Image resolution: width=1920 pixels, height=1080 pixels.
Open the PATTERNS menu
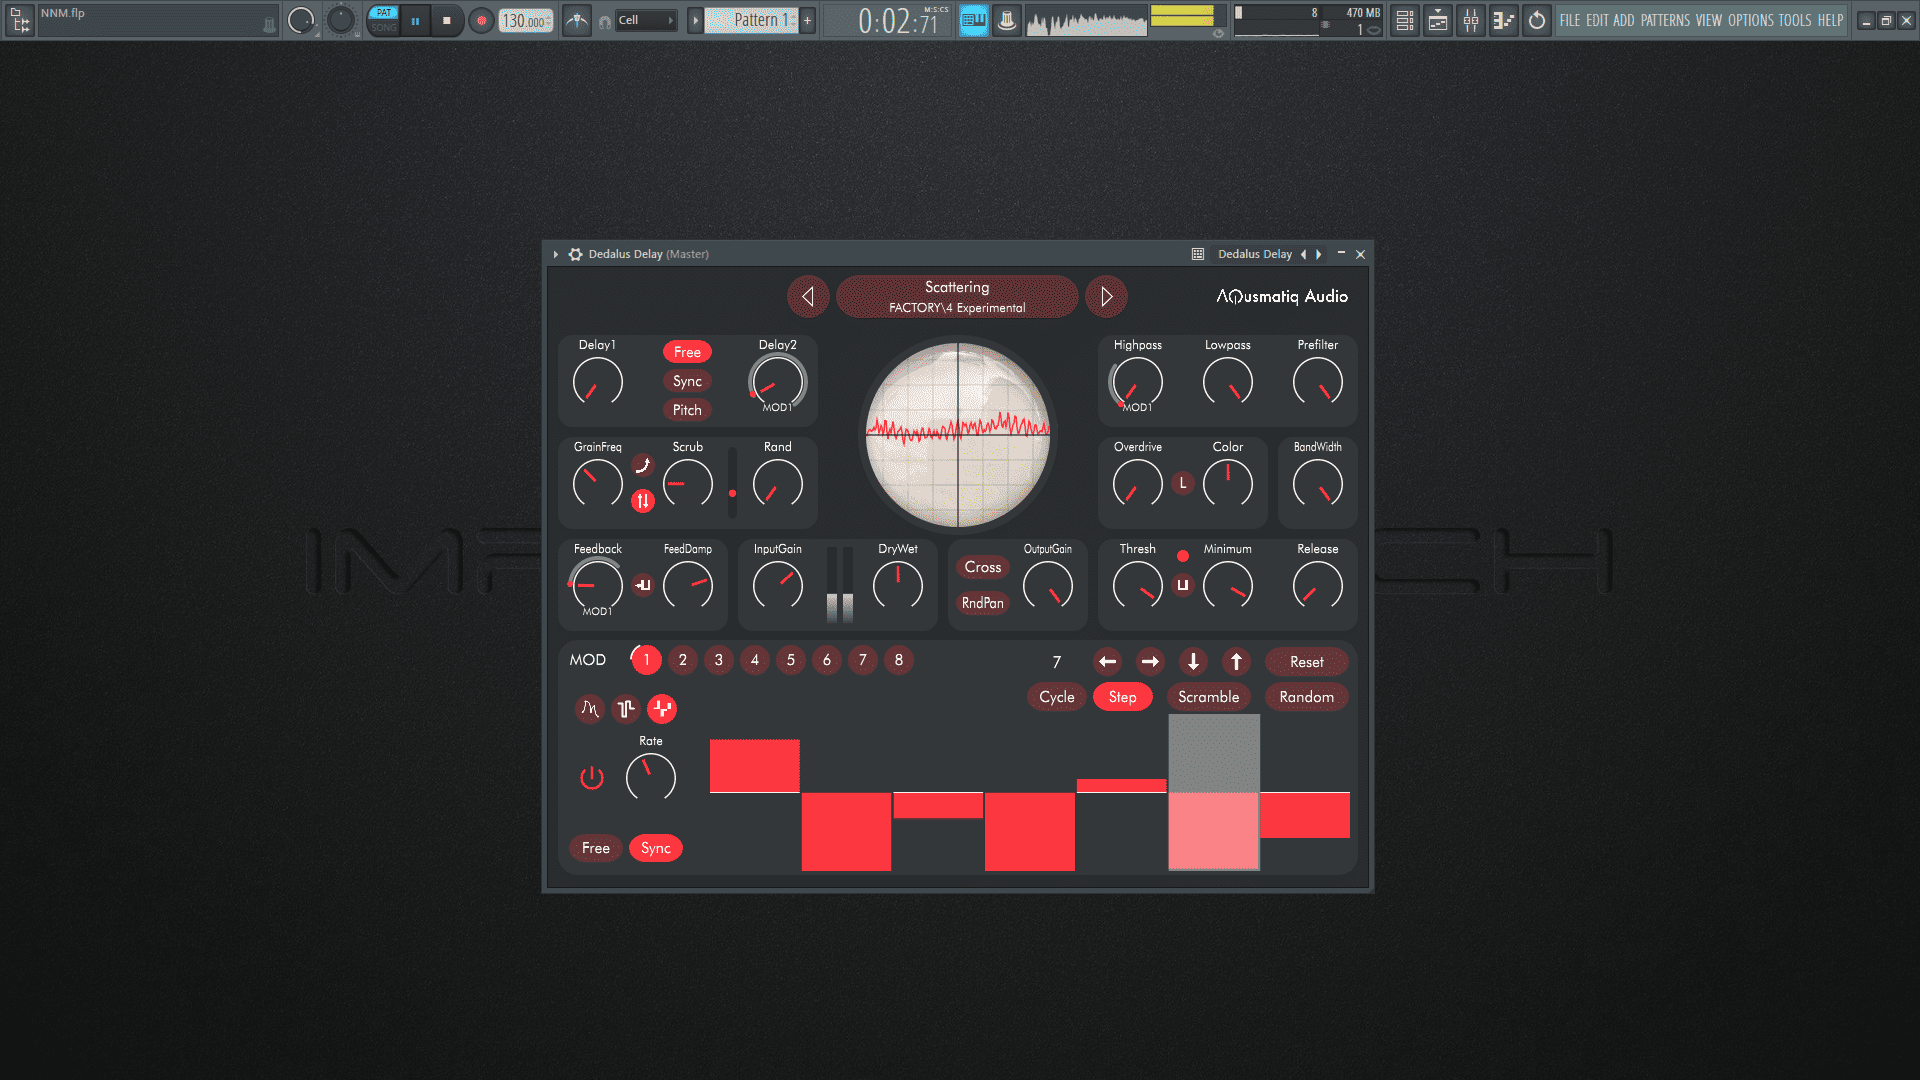pyautogui.click(x=1664, y=20)
